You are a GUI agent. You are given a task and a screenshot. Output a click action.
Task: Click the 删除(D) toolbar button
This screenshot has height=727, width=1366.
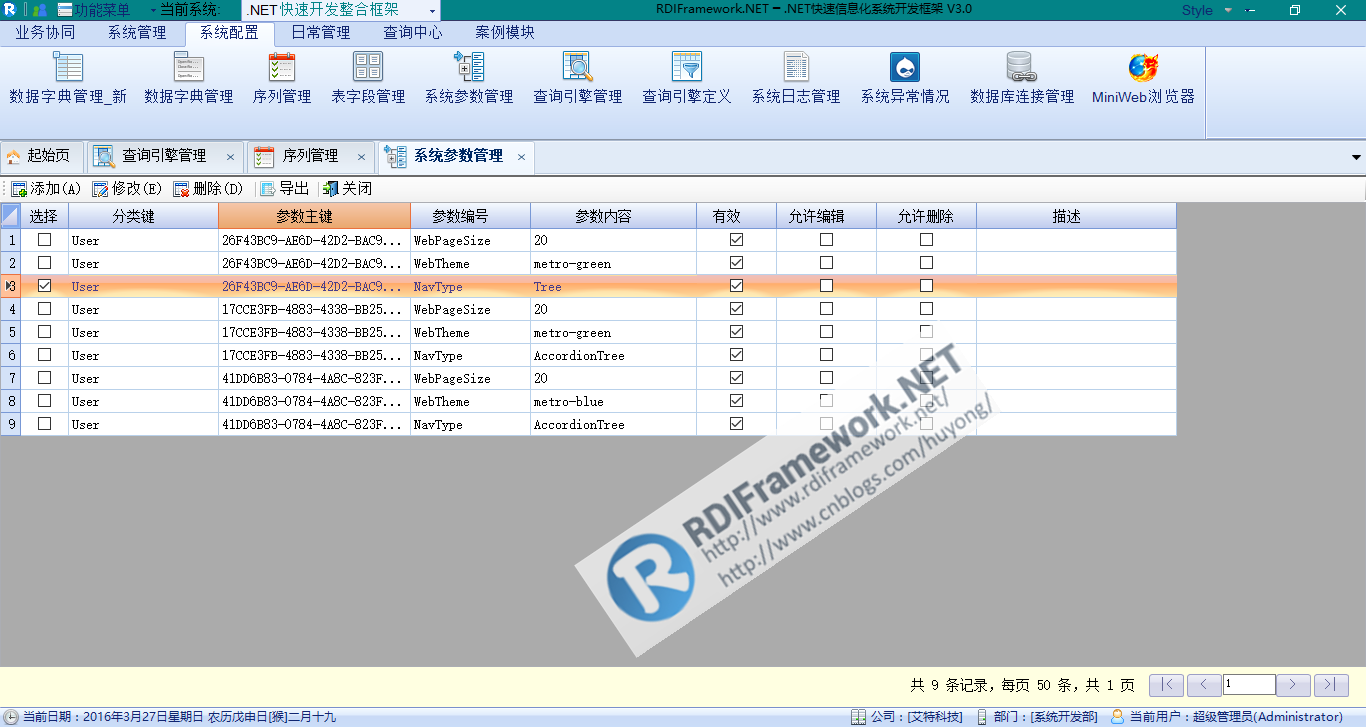(x=208, y=189)
